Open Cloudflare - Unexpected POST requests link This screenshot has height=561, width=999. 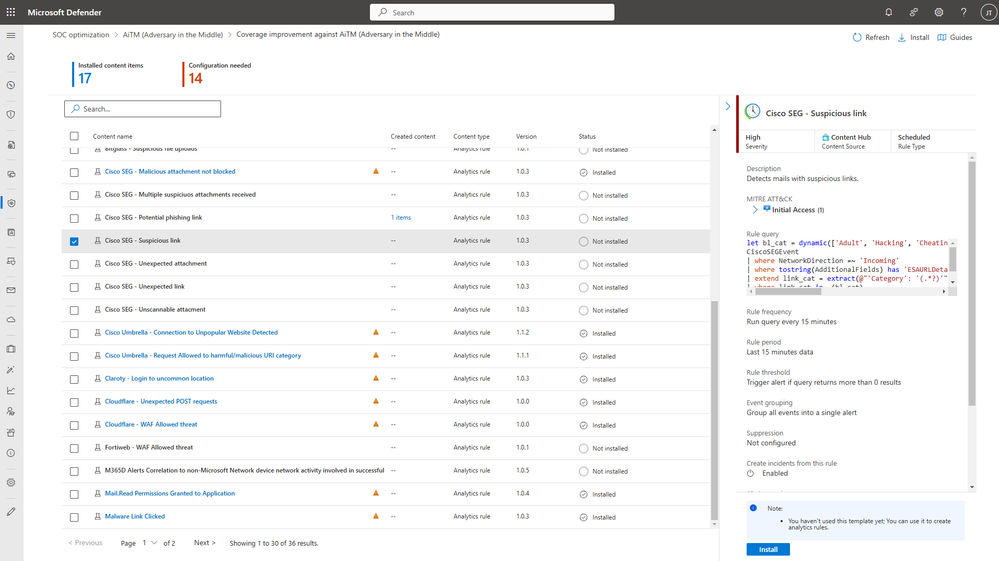pos(161,401)
